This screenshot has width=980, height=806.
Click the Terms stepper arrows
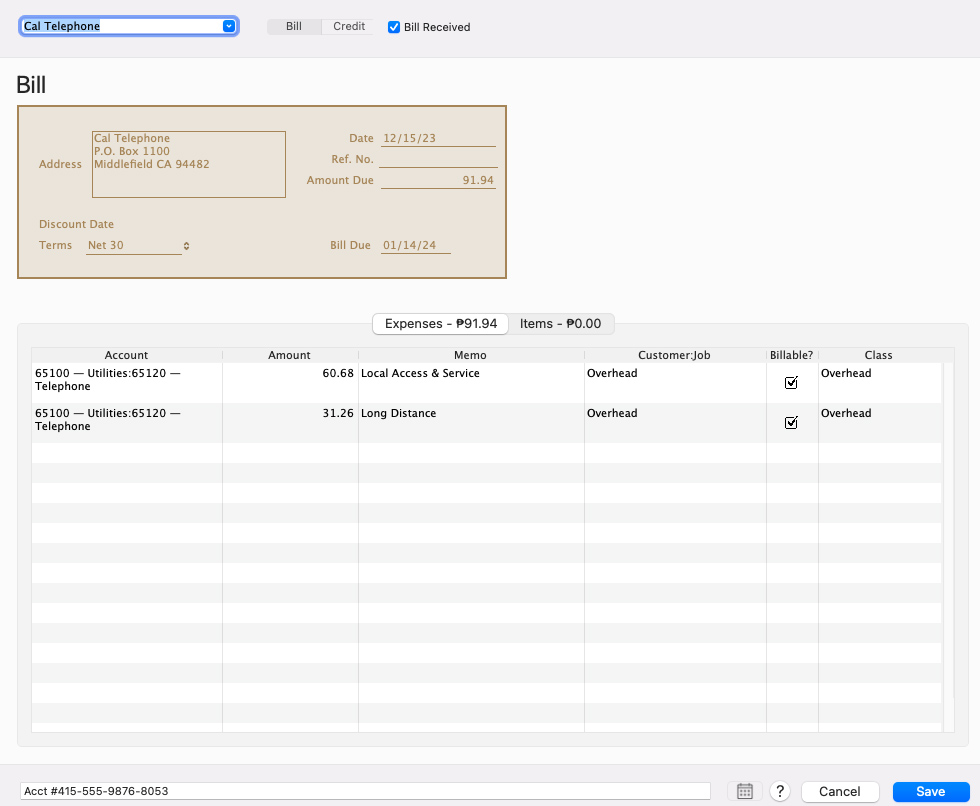click(x=186, y=245)
